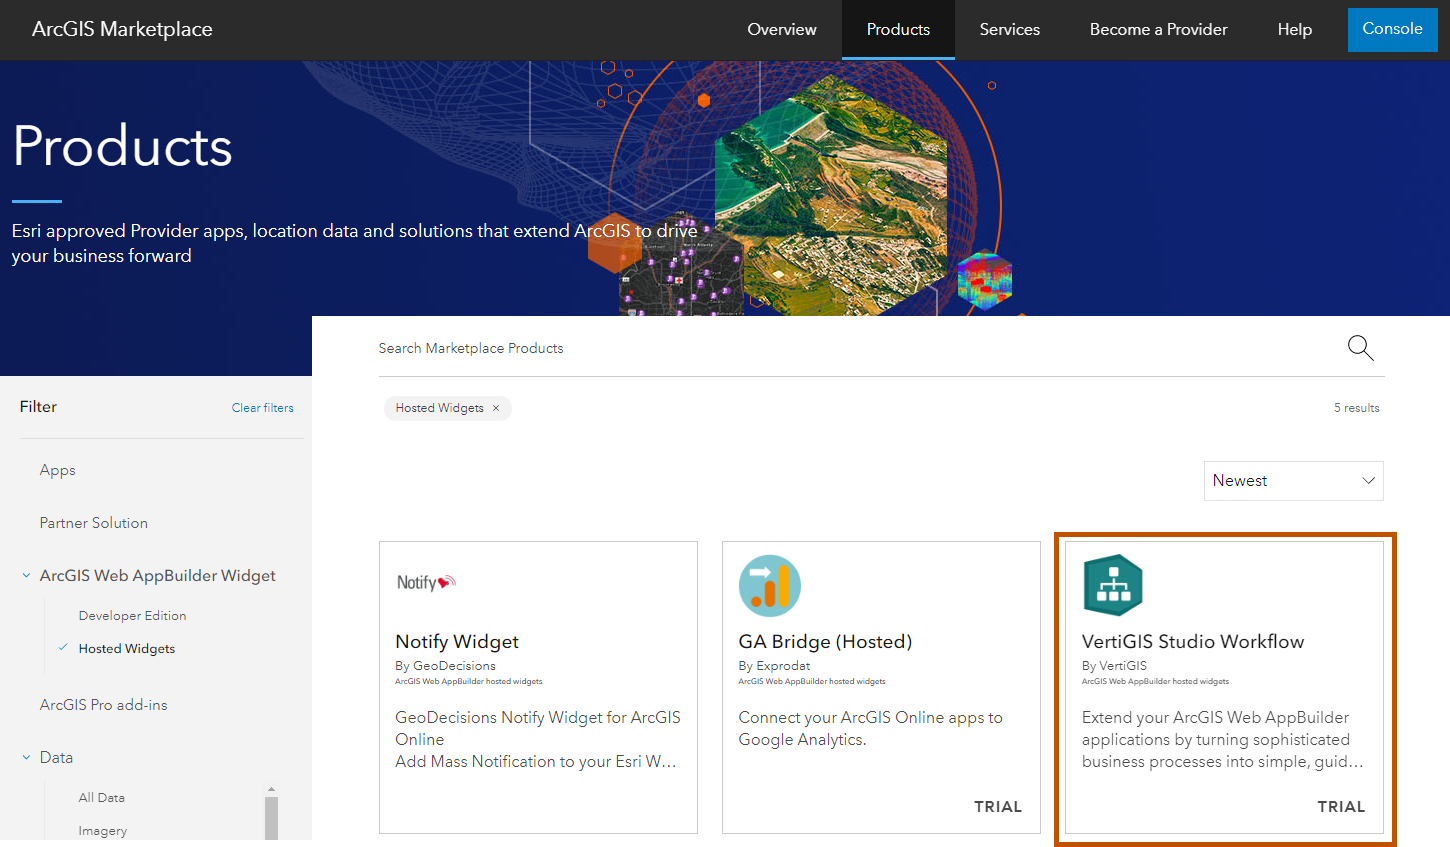The height and width of the screenshot is (847, 1450).
Task: Click the Console button
Action: pyautogui.click(x=1392, y=29)
